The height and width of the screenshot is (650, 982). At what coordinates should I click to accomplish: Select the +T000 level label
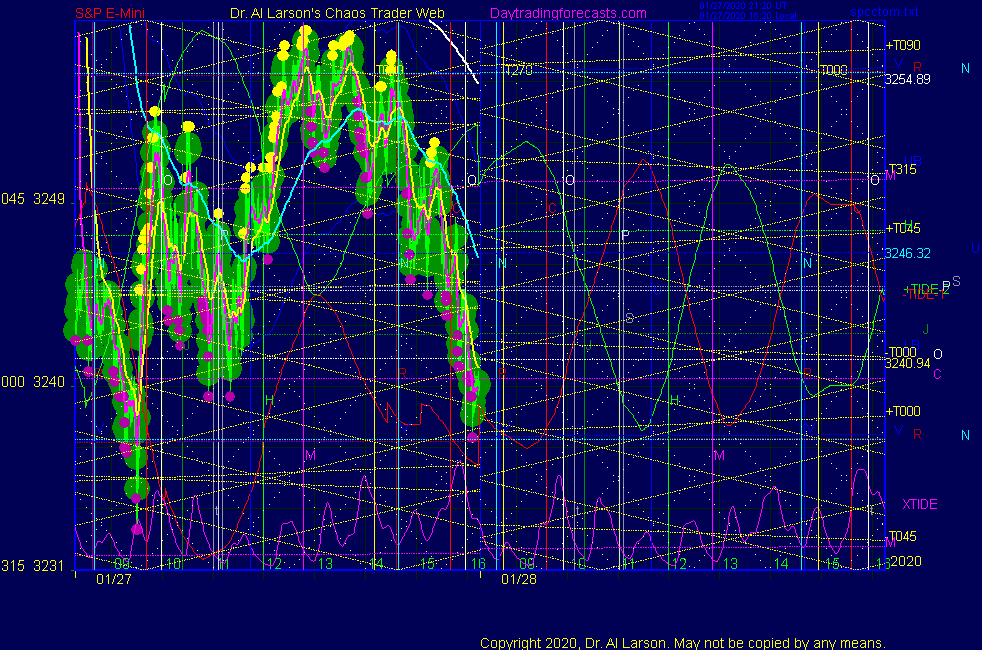tap(903, 411)
